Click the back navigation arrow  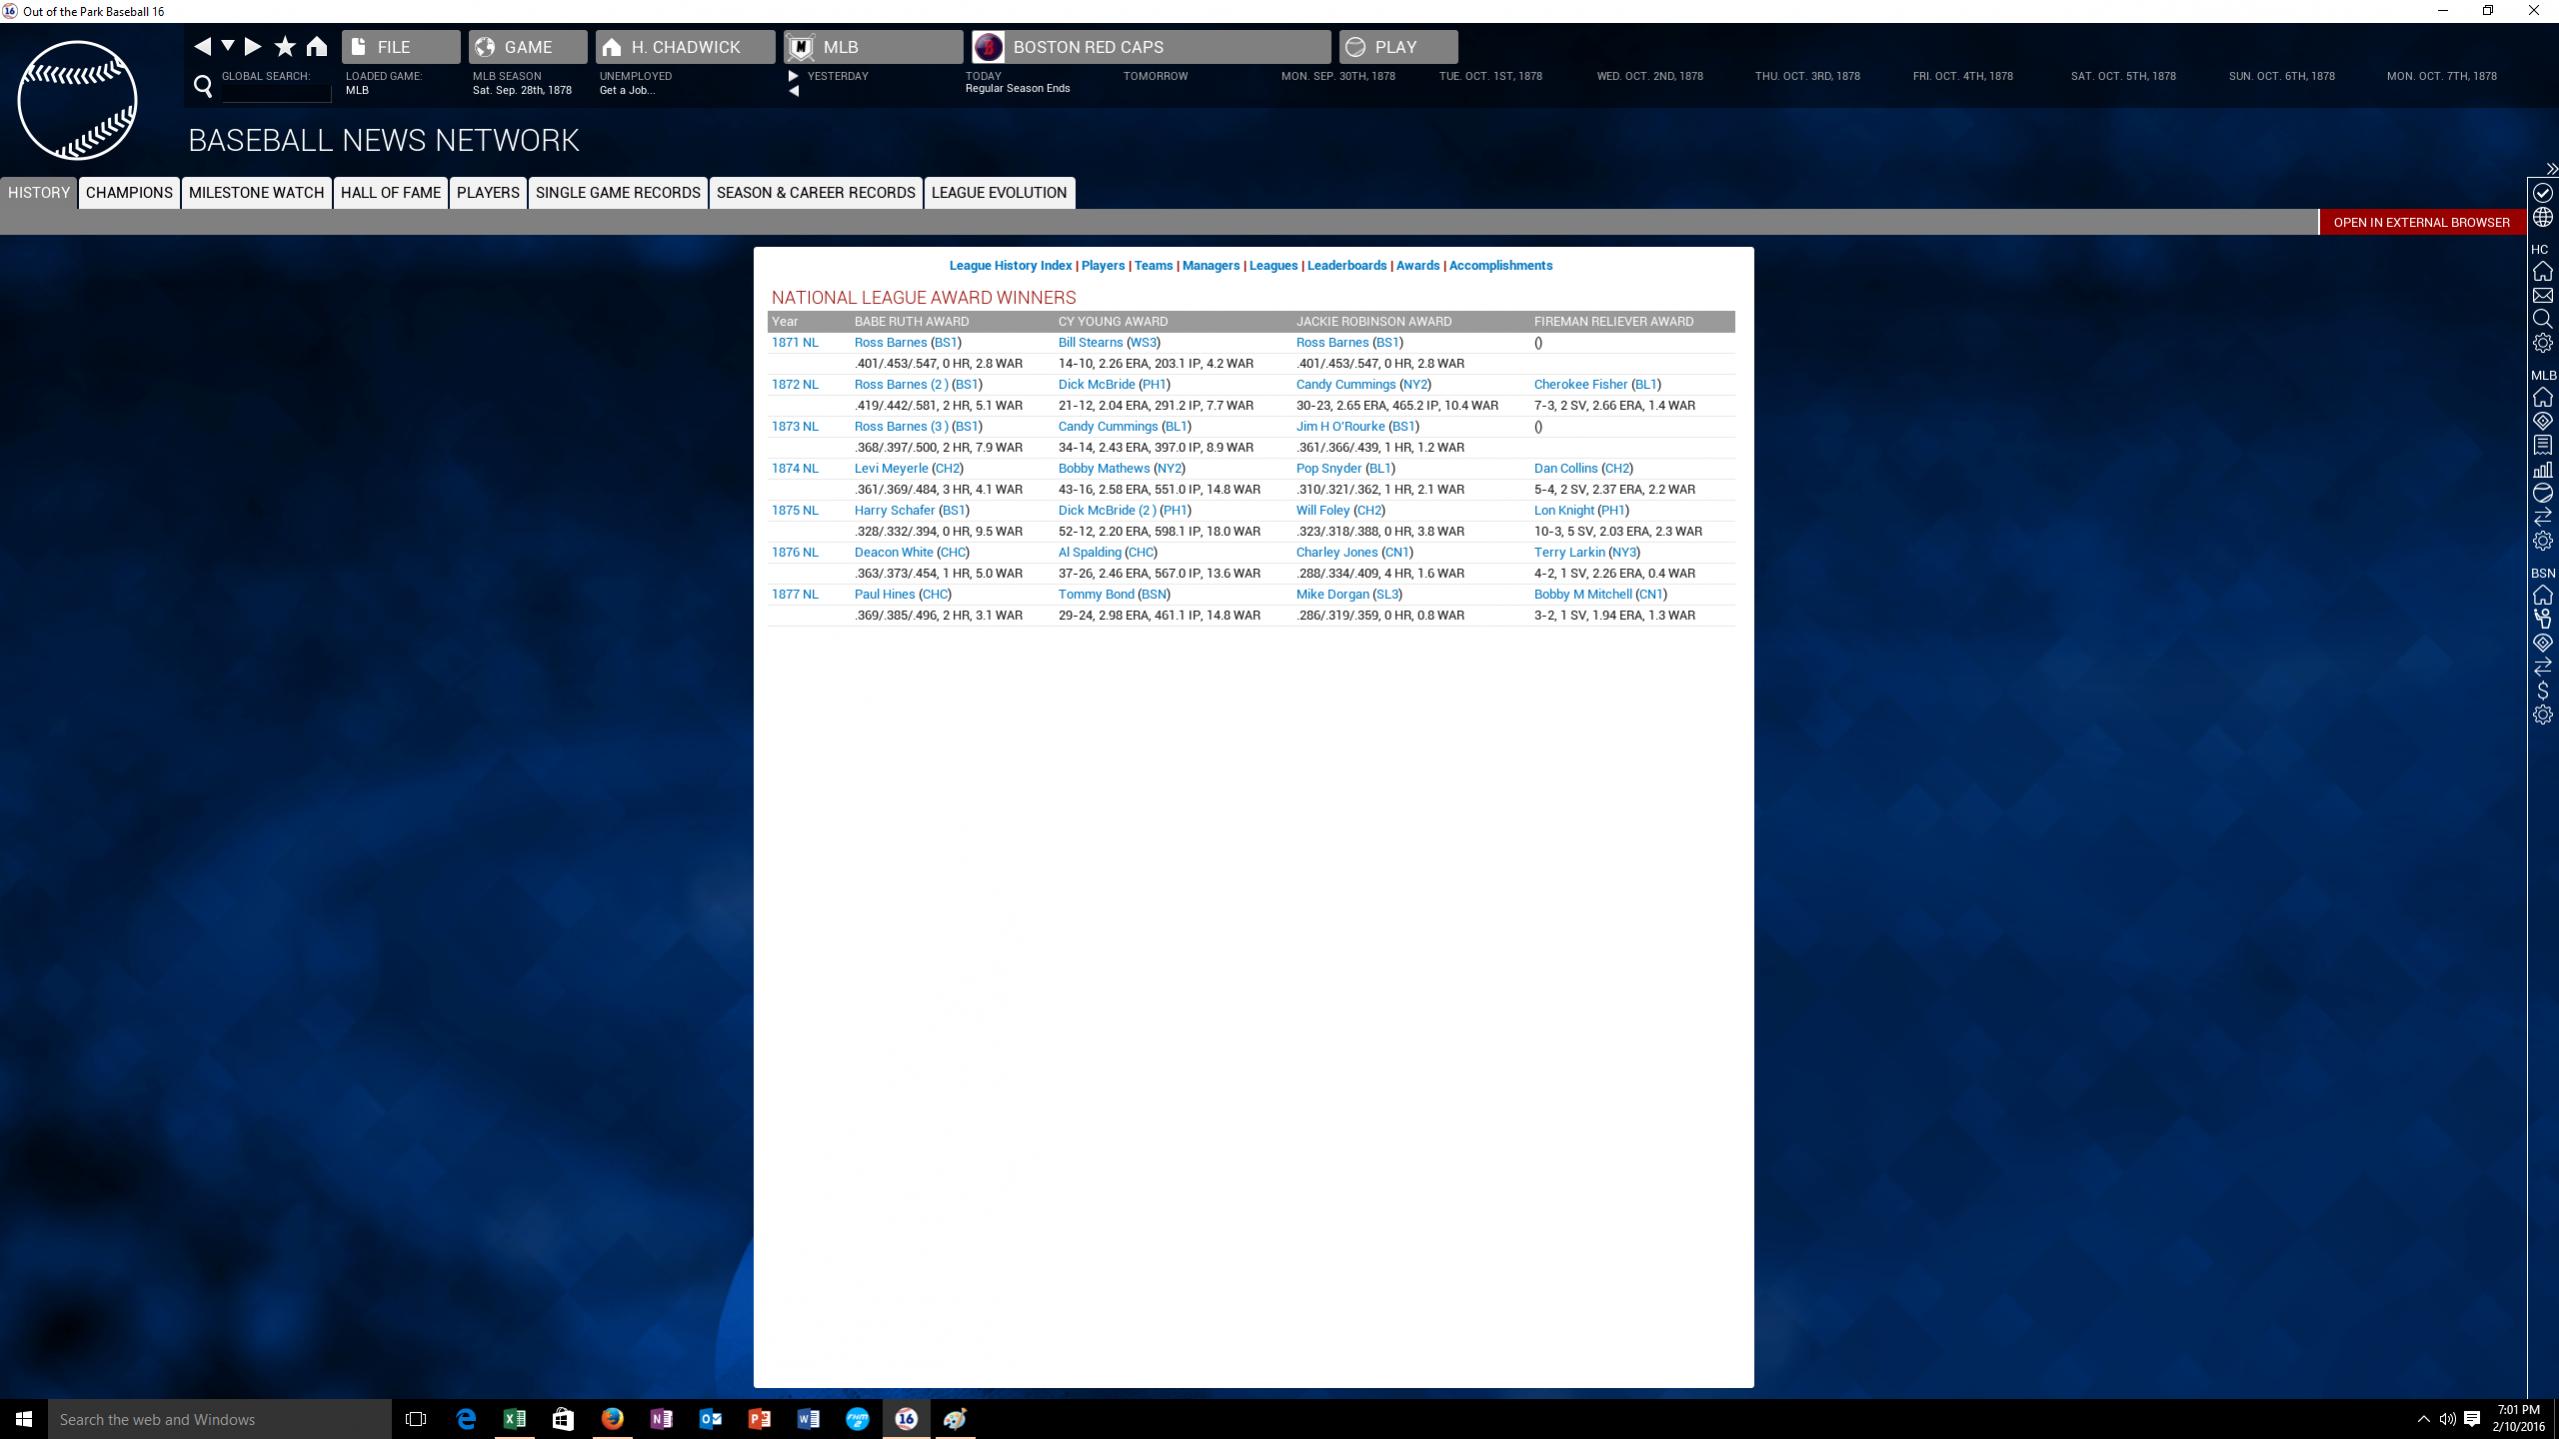pos(202,46)
